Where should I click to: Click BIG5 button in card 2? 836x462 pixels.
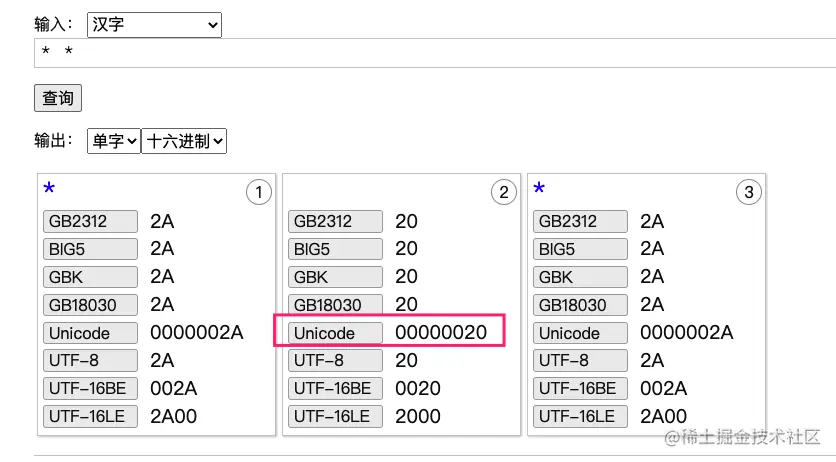[x=335, y=249]
